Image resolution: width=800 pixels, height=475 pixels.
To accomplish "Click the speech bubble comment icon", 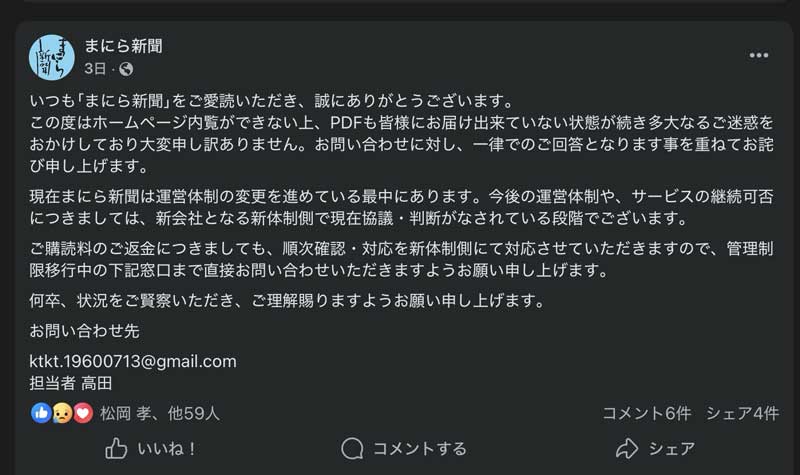I will (351, 448).
